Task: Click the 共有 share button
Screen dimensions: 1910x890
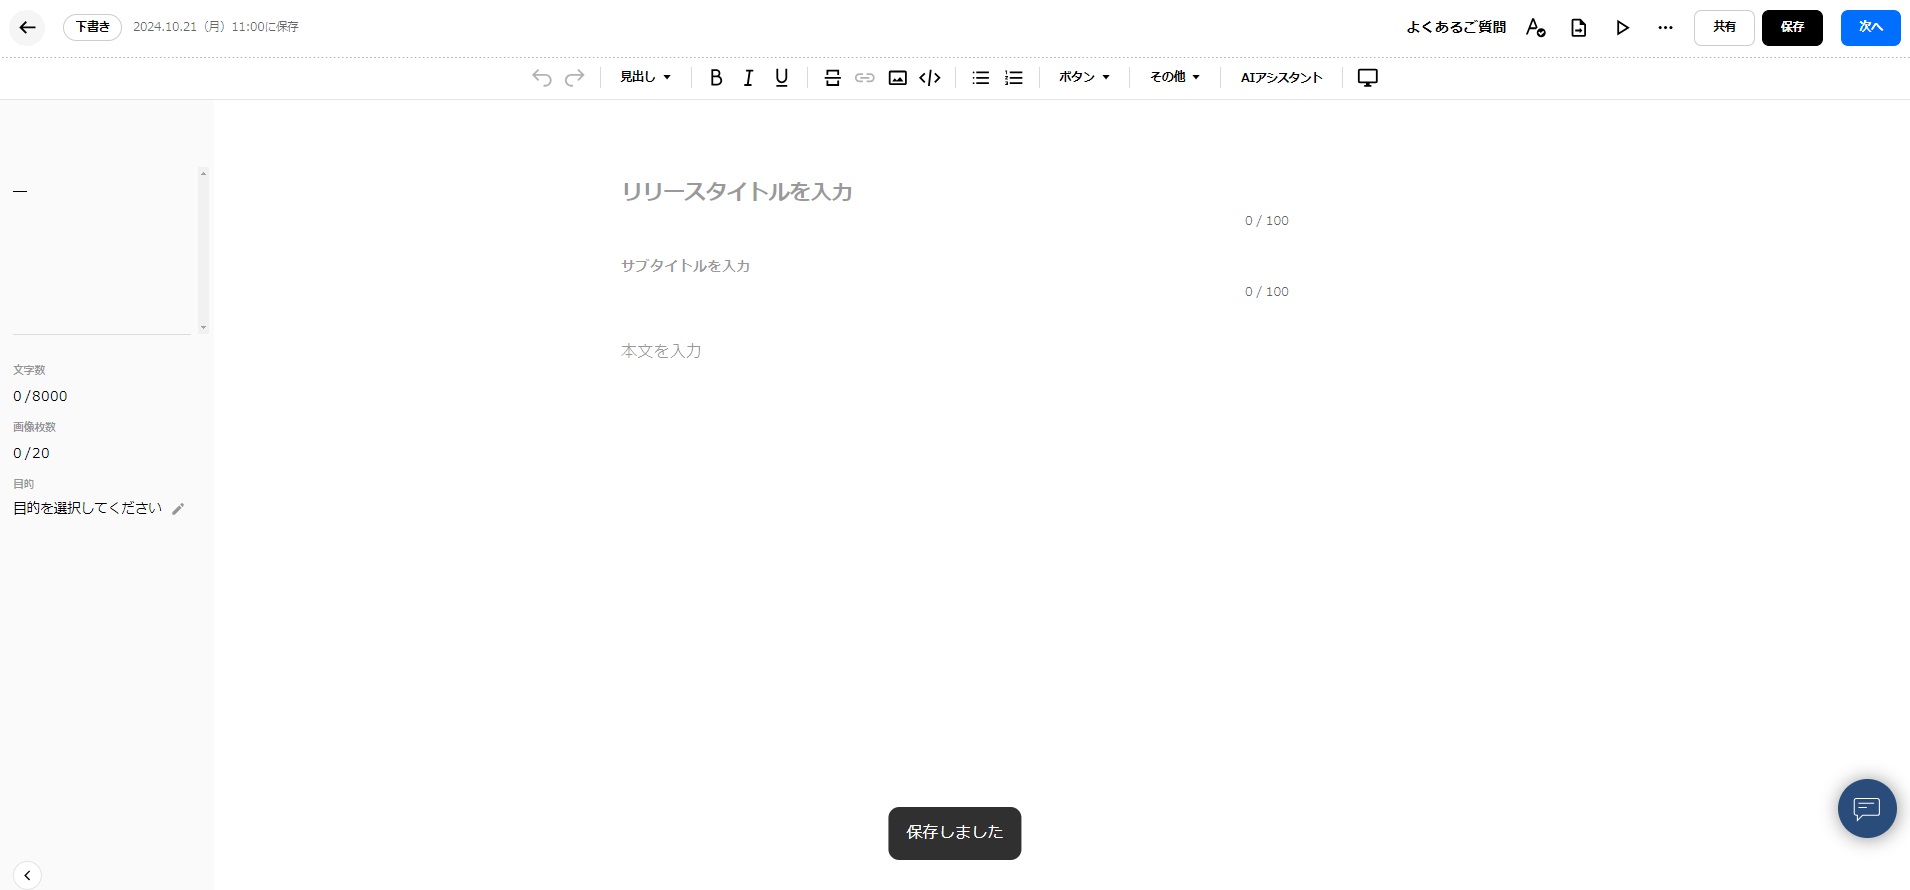Action: pos(1724,28)
